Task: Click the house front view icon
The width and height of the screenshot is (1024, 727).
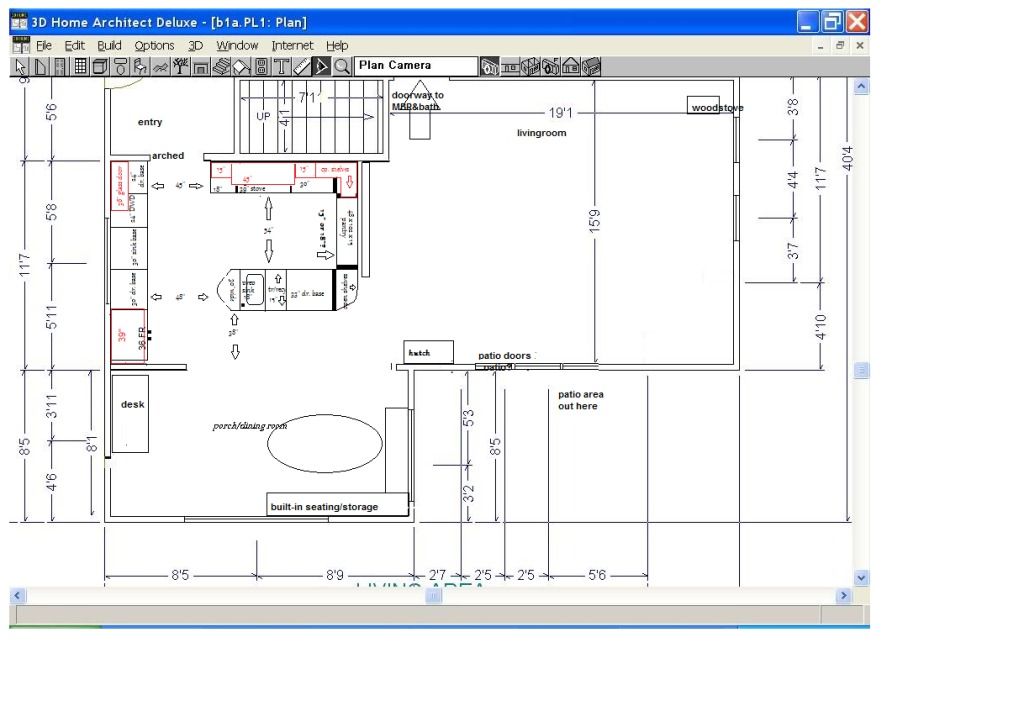Action: click(x=571, y=67)
